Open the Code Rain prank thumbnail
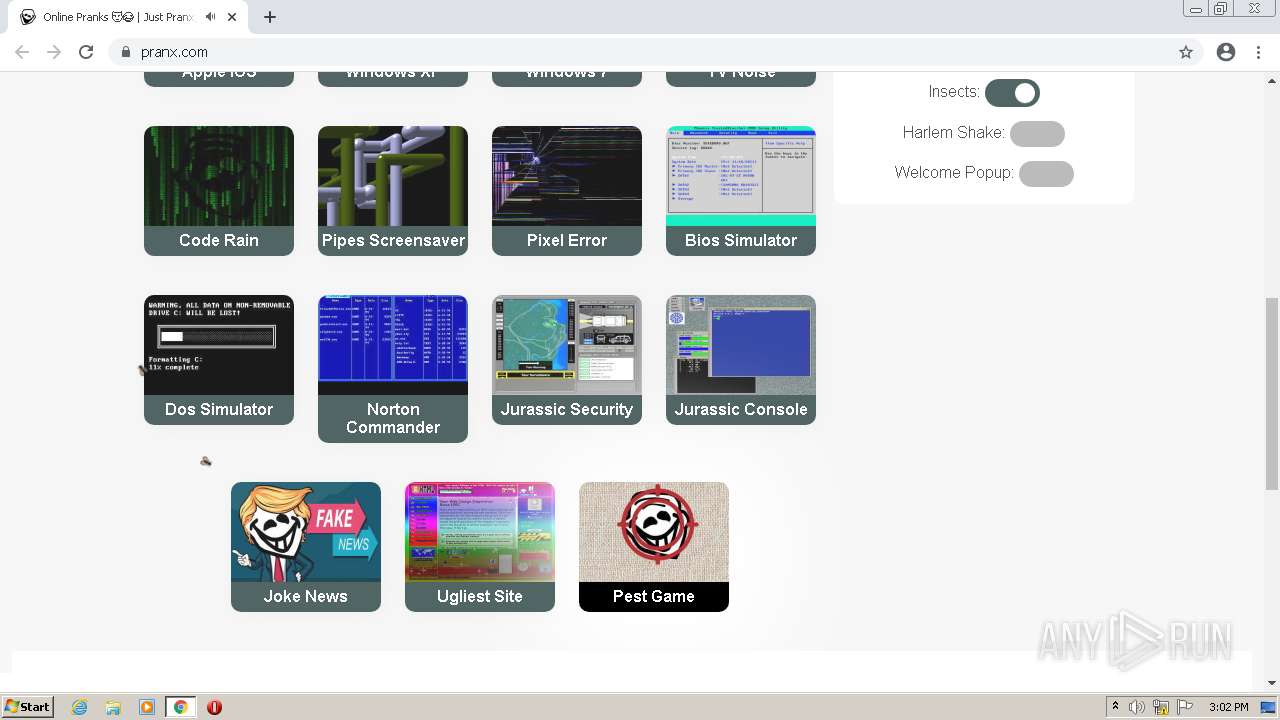Image resolution: width=1280 pixels, height=720 pixels. (219, 191)
